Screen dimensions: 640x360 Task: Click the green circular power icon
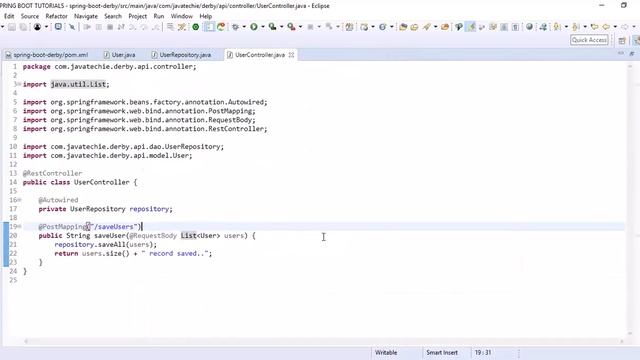pos(196,27)
